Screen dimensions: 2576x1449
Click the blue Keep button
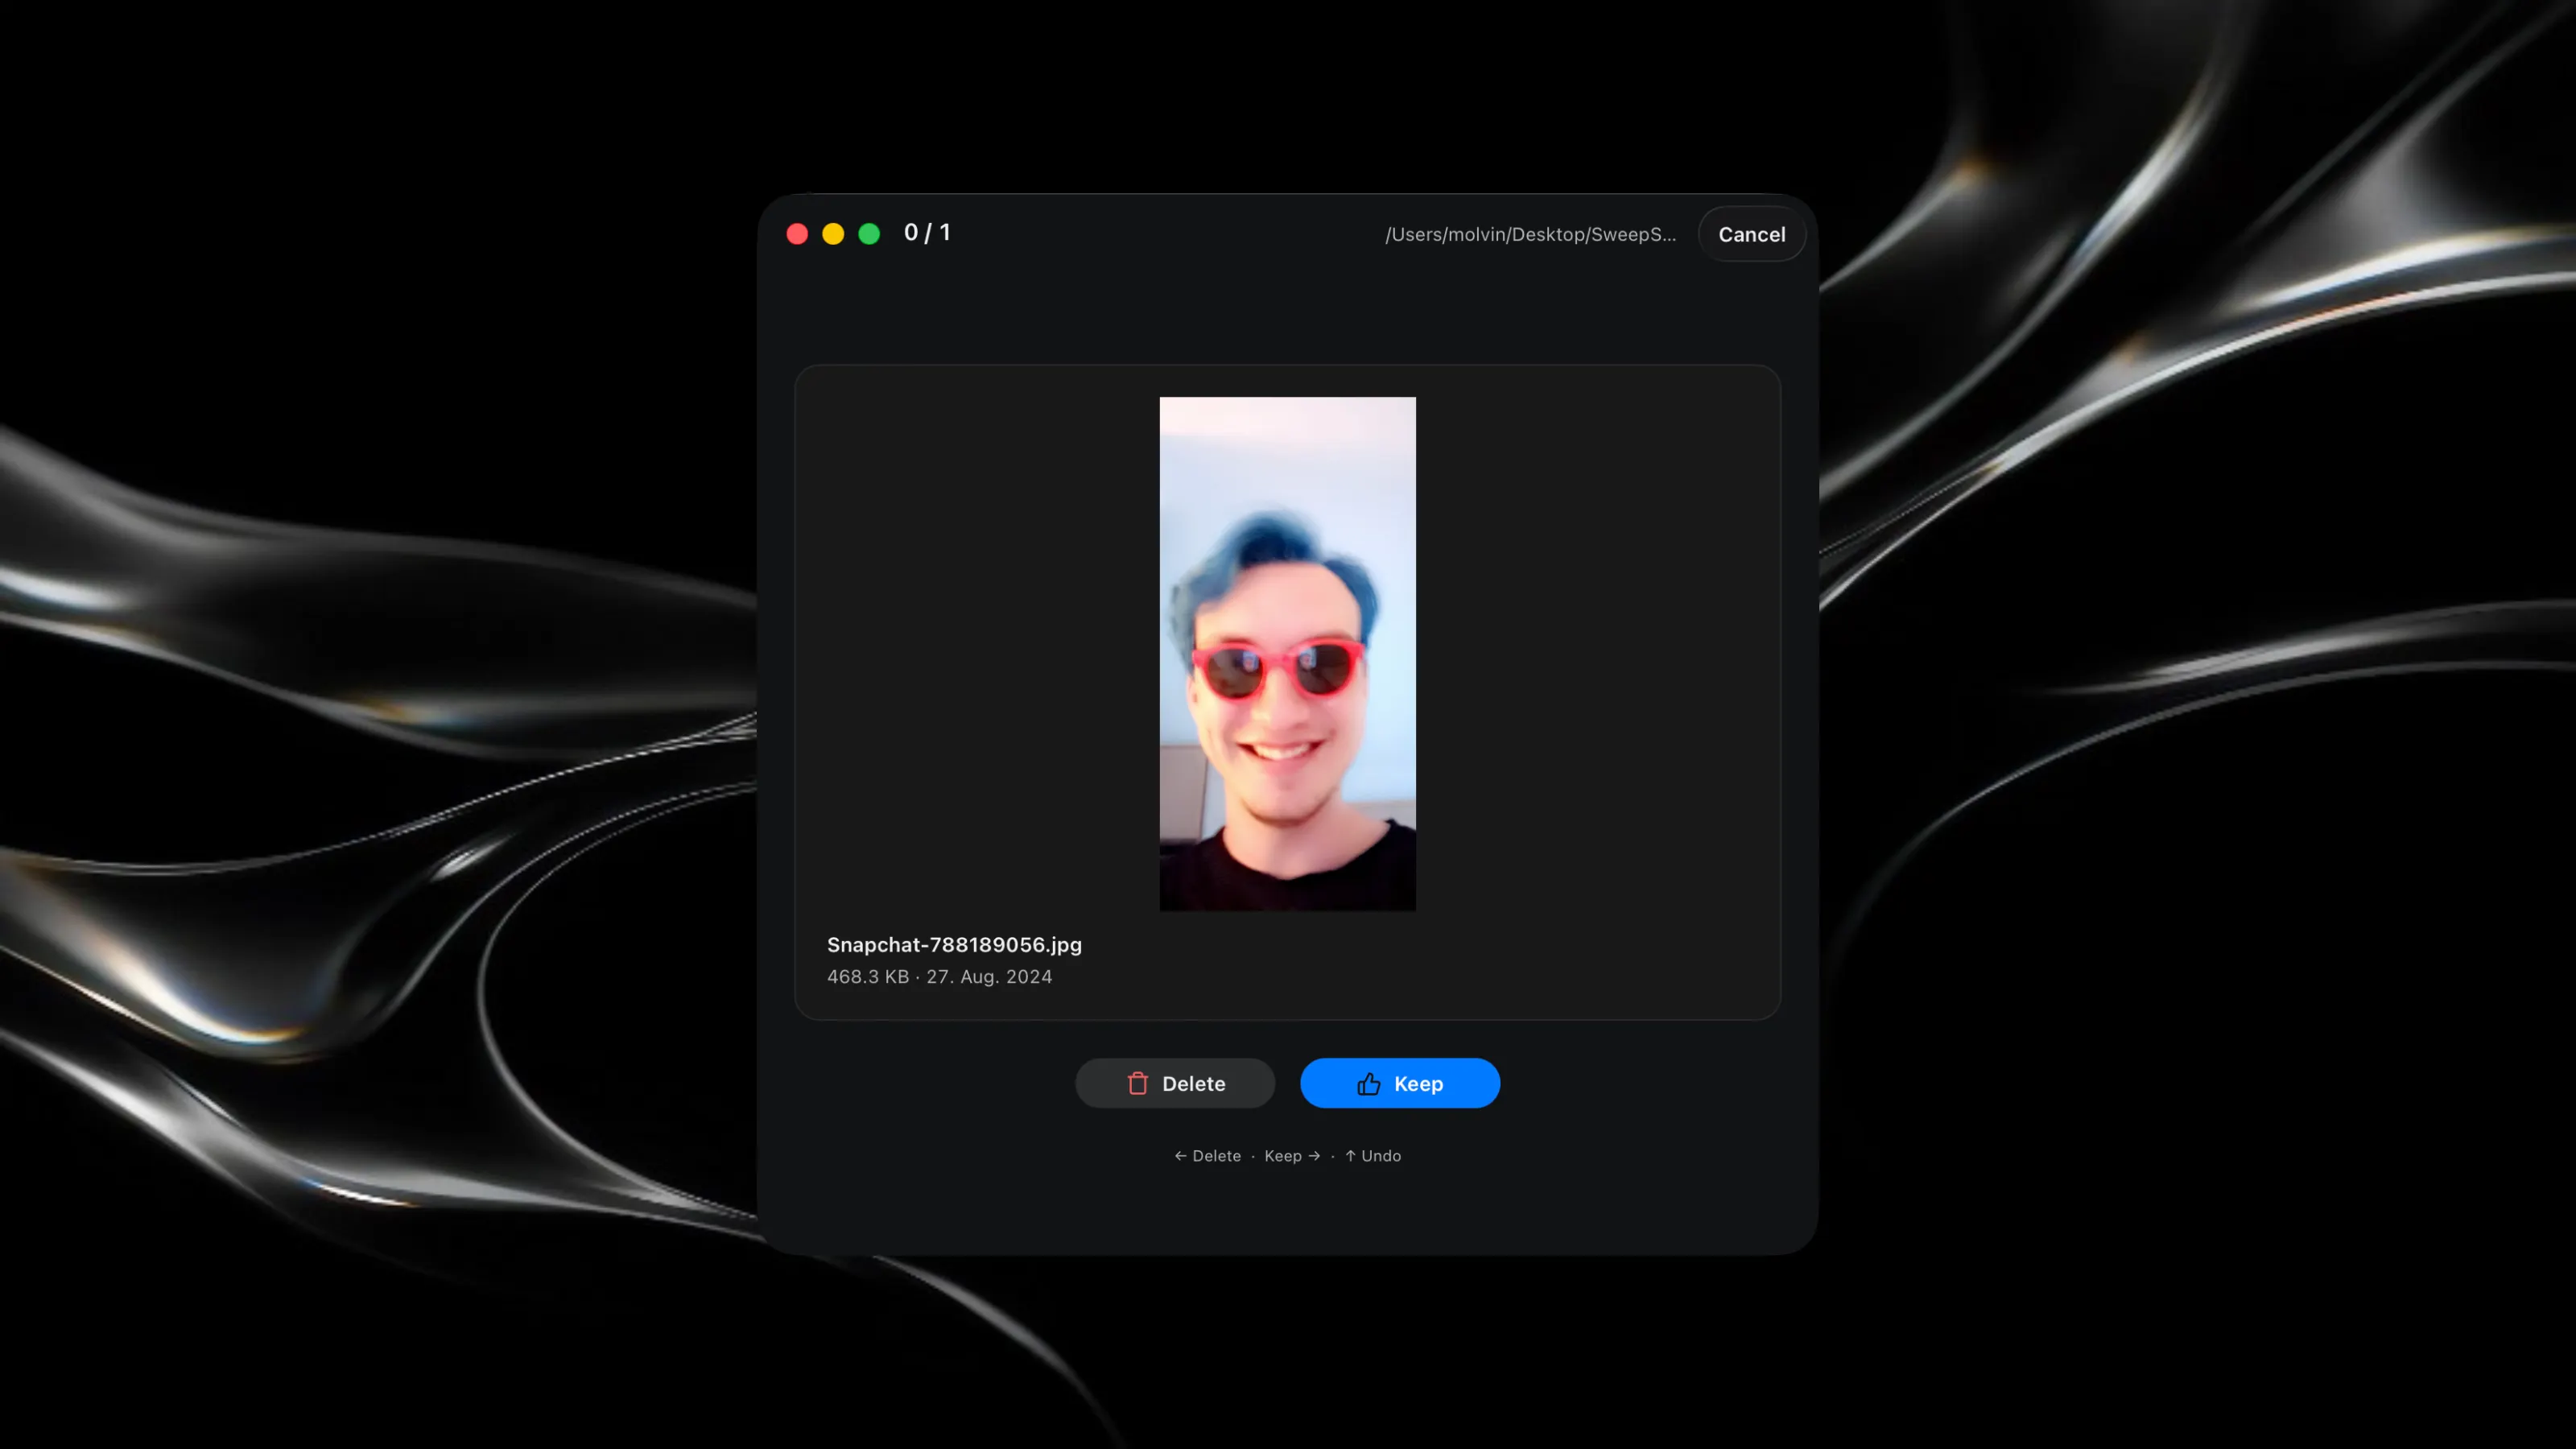click(x=1400, y=1083)
